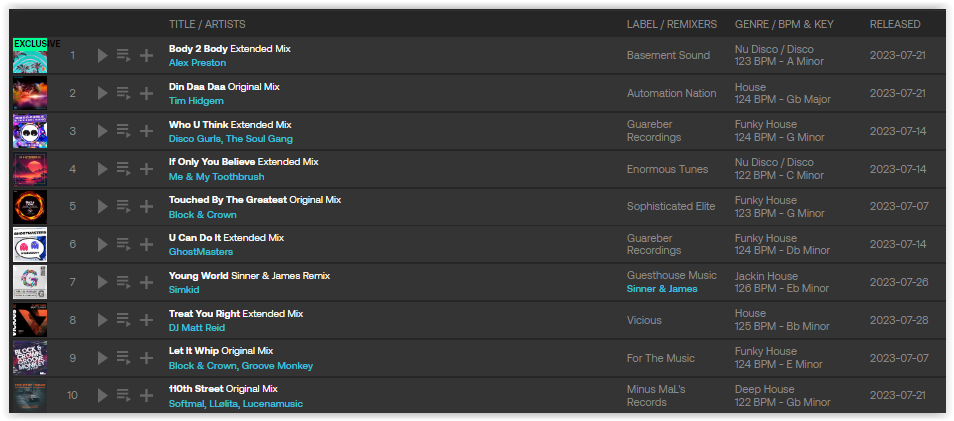The height and width of the screenshot is (421, 954).
Task: Add Let It Whip to playlist
Action: (x=147, y=358)
